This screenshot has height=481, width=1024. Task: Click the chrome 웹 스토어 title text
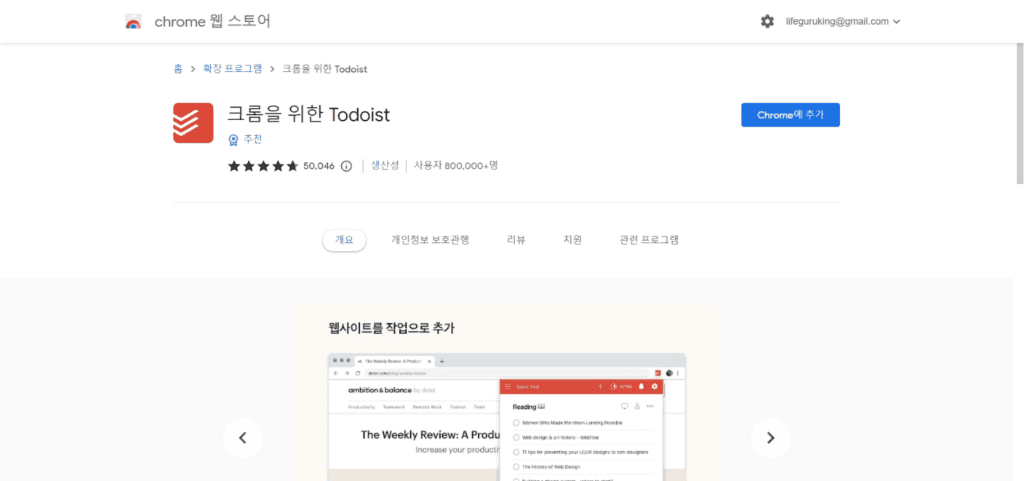coord(213,22)
